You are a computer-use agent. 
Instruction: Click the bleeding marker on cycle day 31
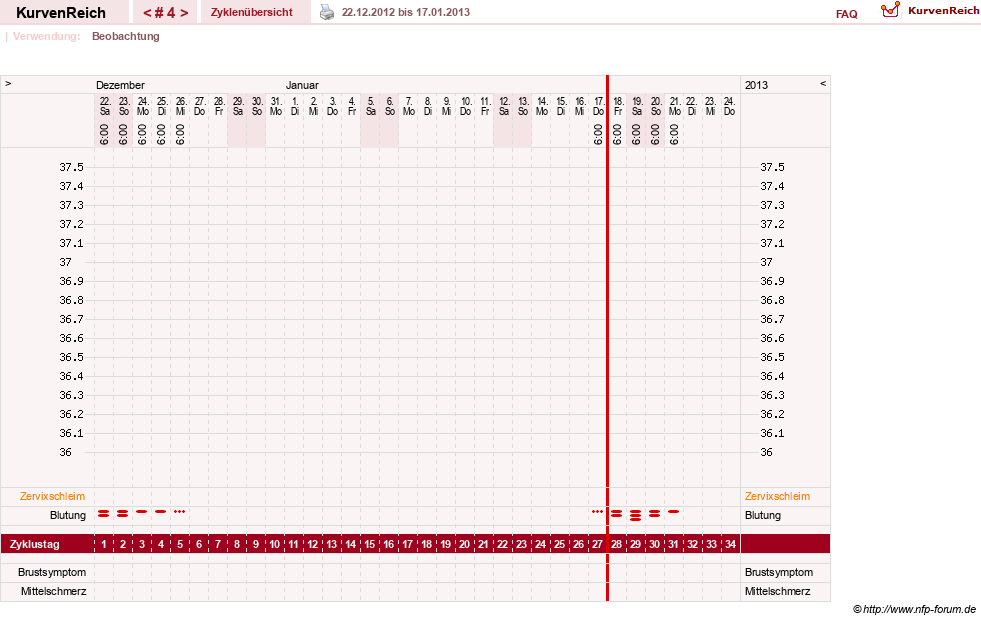click(674, 512)
